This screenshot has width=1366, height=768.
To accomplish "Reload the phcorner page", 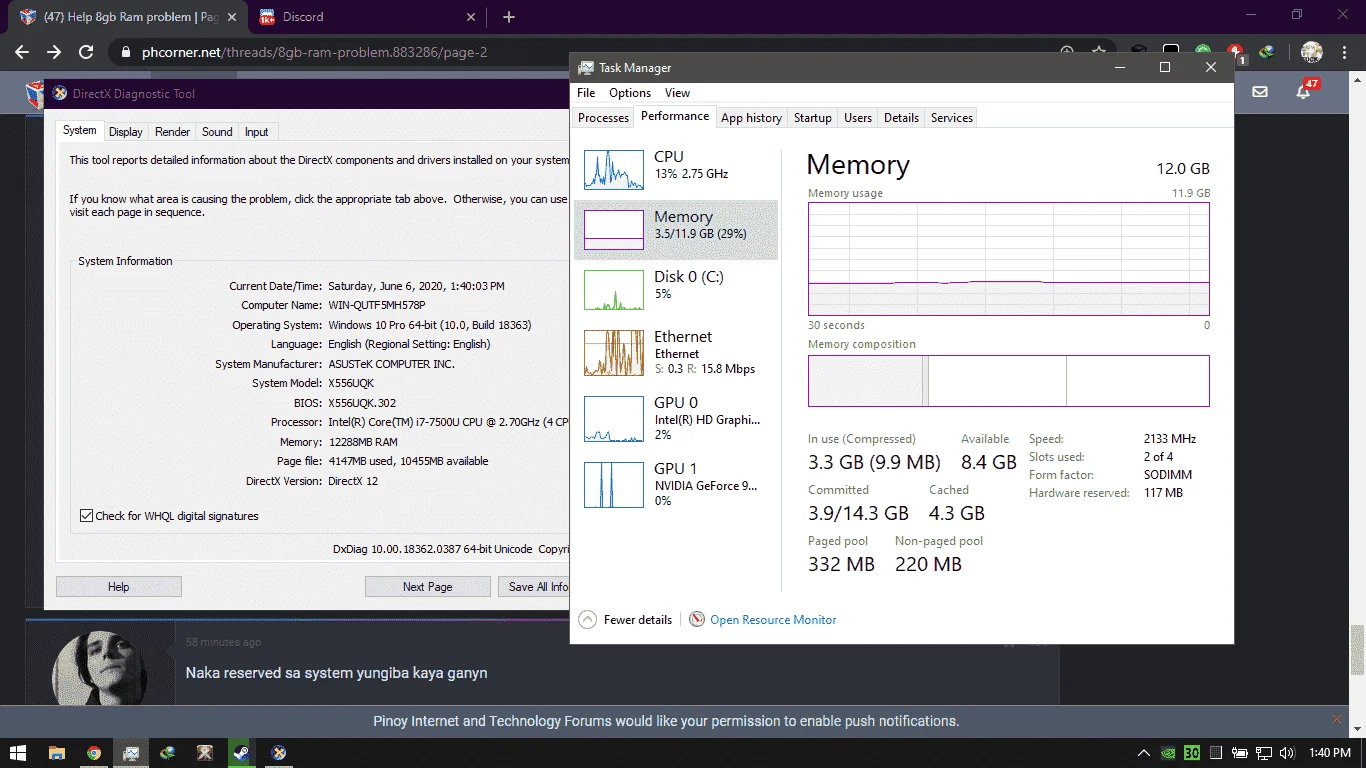I will coord(86,52).
